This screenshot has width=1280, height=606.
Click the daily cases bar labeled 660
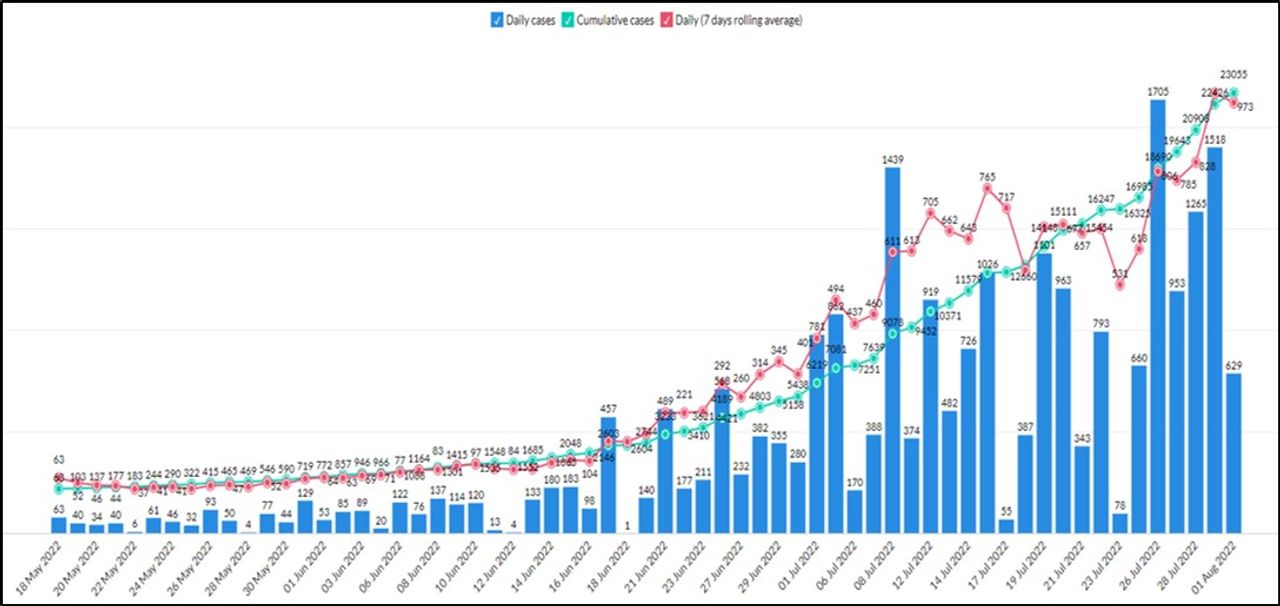pyautogui.click(x=1139, y=448)
